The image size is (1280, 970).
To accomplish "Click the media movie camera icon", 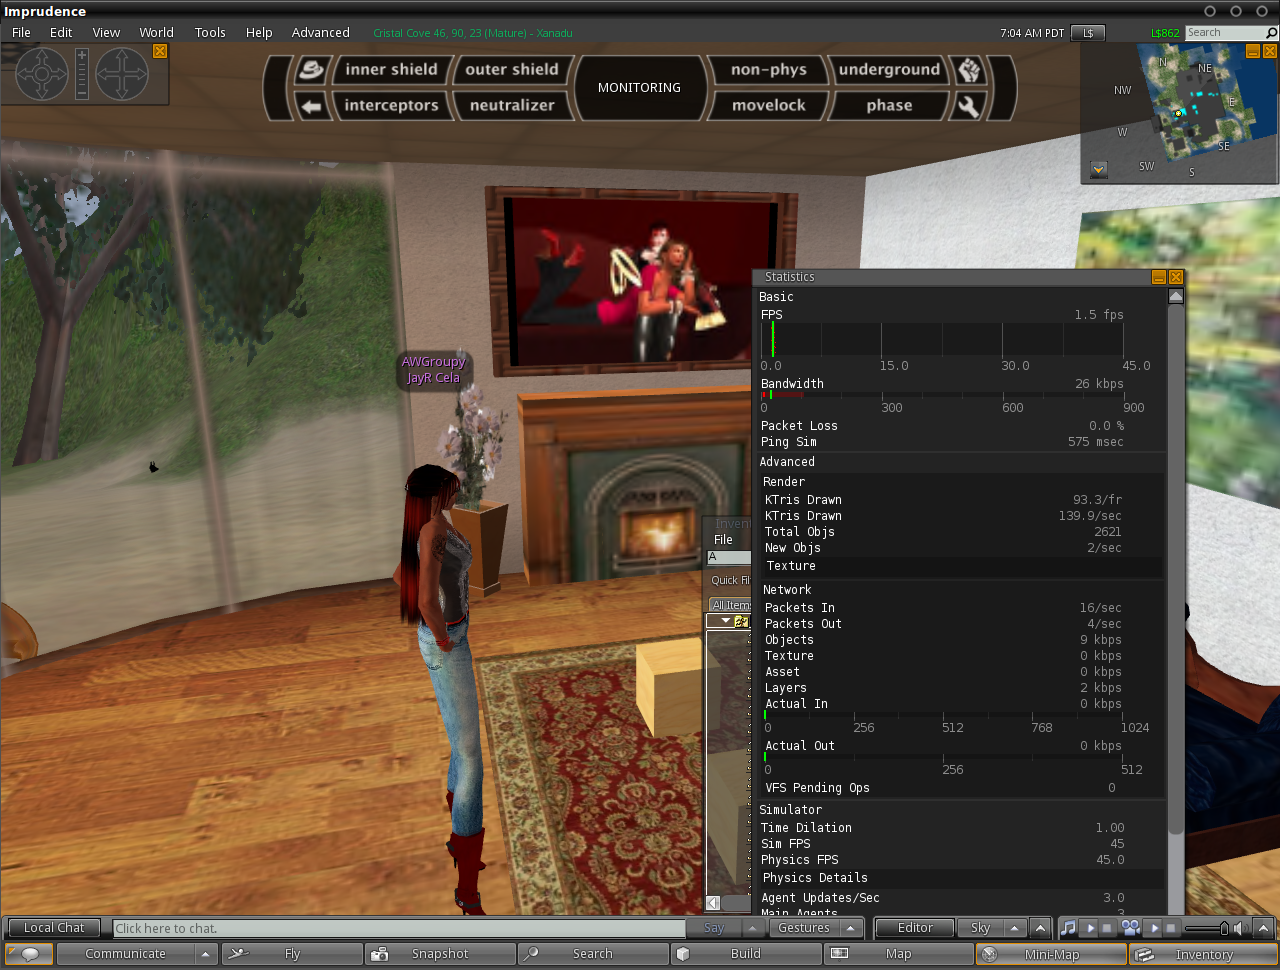I will [1131, 928].
